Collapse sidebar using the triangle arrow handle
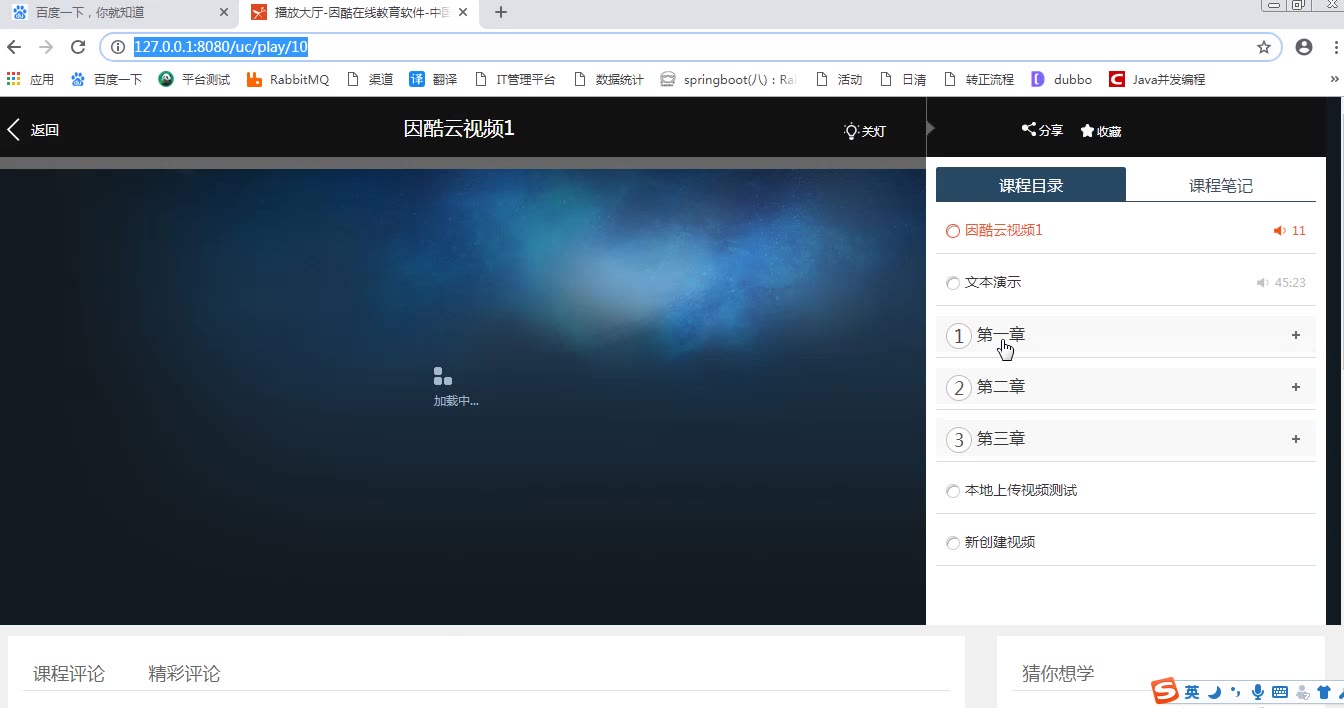Viewport: 1344px width, 708px height. (x=931, y=128)
